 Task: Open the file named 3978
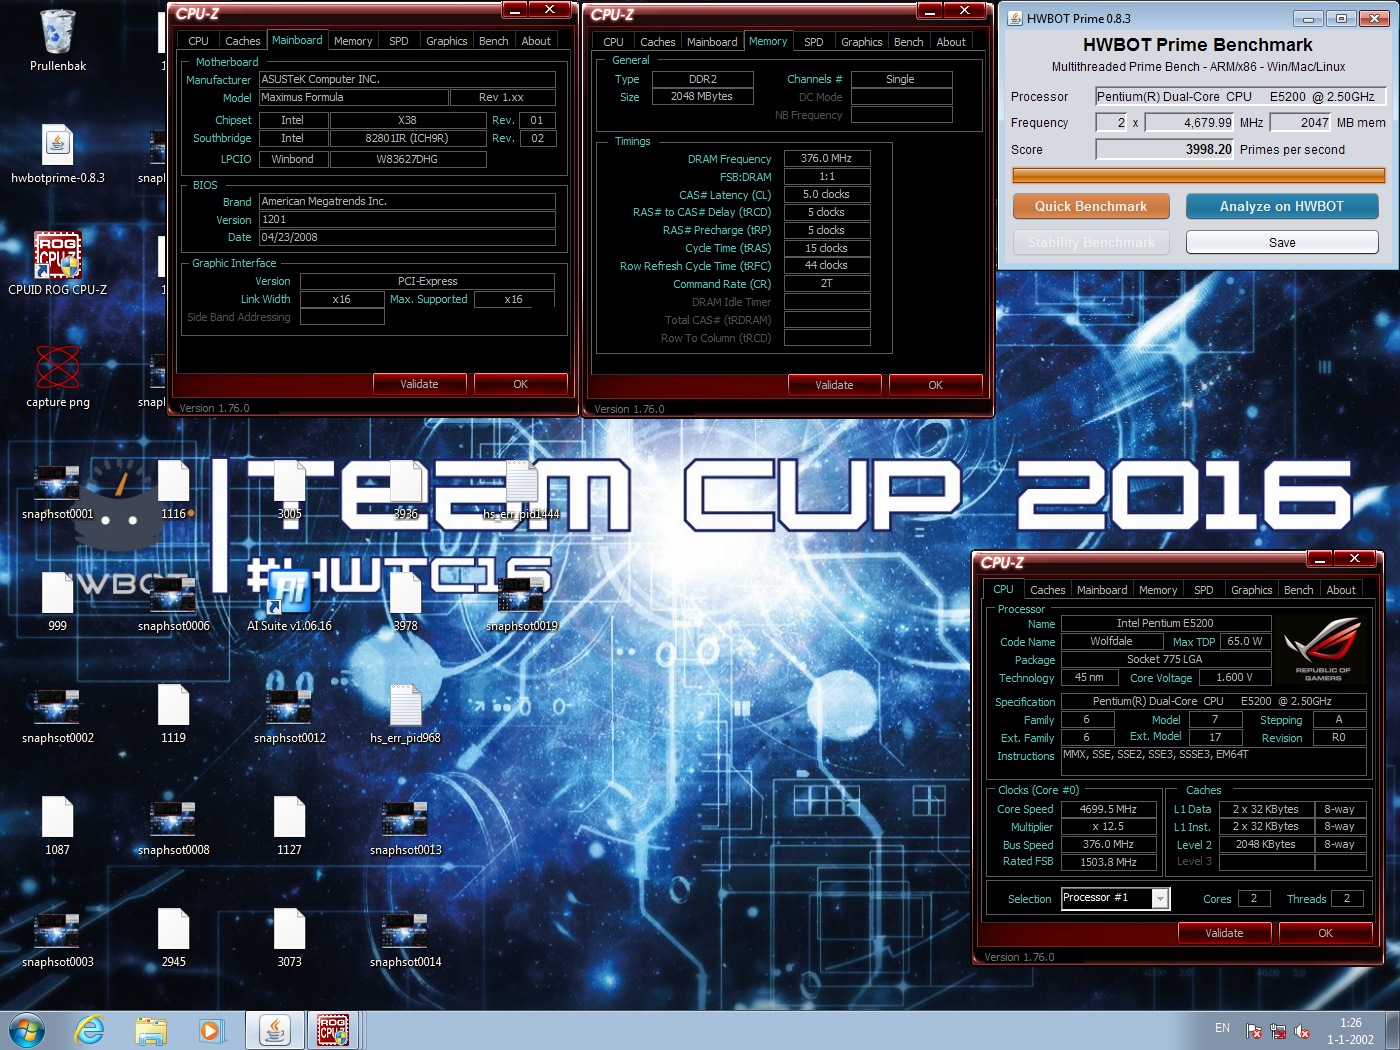[406, 602]
